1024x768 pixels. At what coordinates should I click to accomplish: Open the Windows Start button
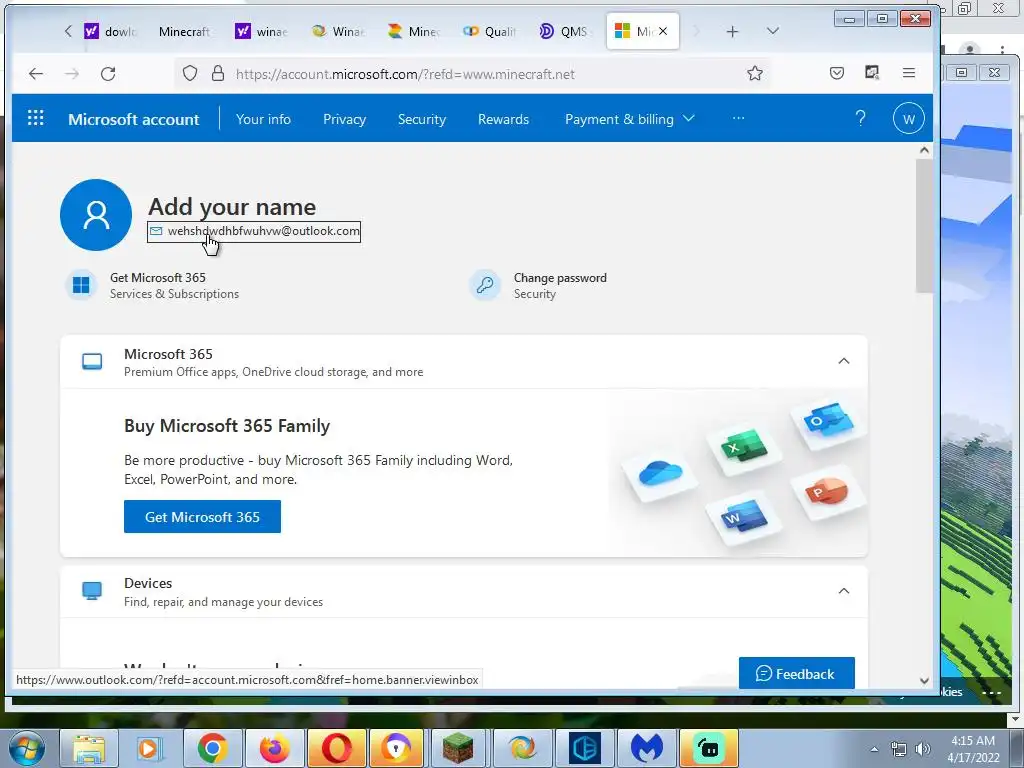[x=27, y=748]
